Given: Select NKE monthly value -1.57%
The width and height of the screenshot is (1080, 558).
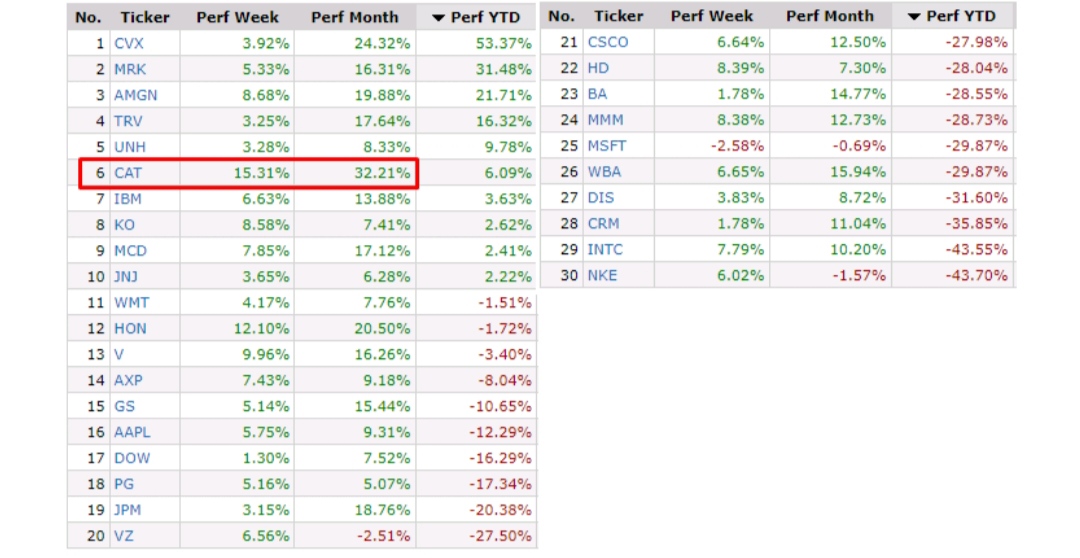Looking at the screenshot, I should (858, 276).
